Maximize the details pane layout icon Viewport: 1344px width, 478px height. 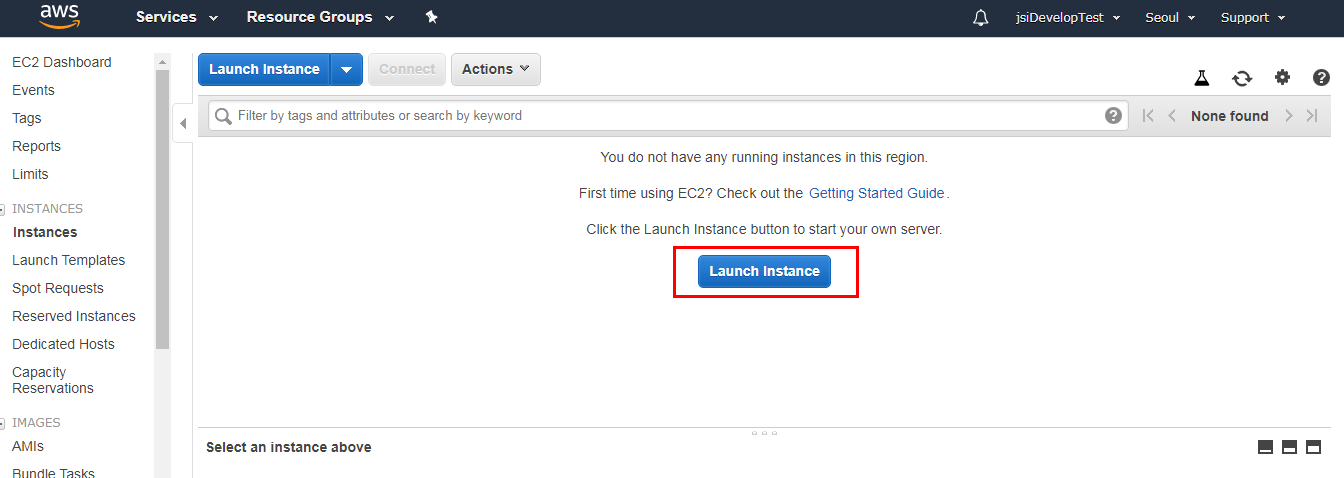point(1314,447)
